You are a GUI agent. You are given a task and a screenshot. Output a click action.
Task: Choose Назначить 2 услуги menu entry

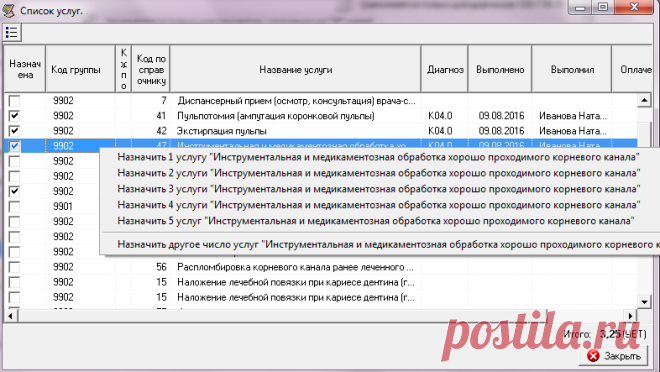379,173
